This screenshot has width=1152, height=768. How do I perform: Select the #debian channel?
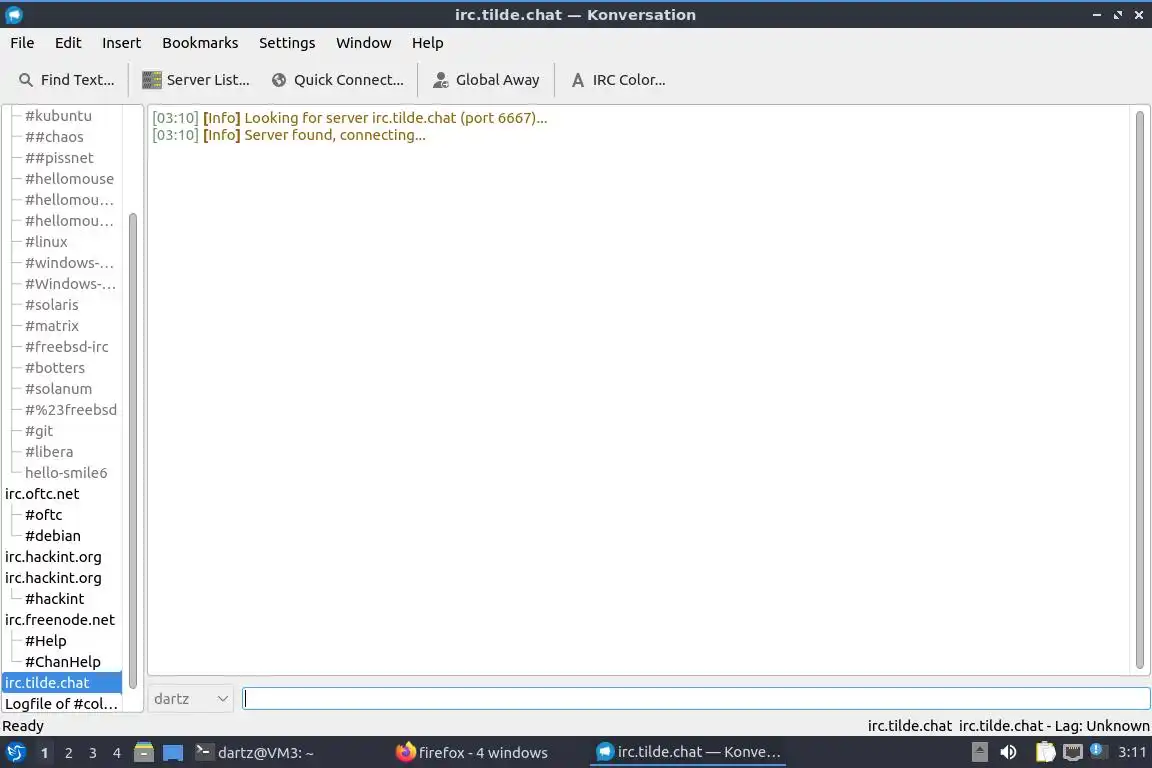pos(52,536)
